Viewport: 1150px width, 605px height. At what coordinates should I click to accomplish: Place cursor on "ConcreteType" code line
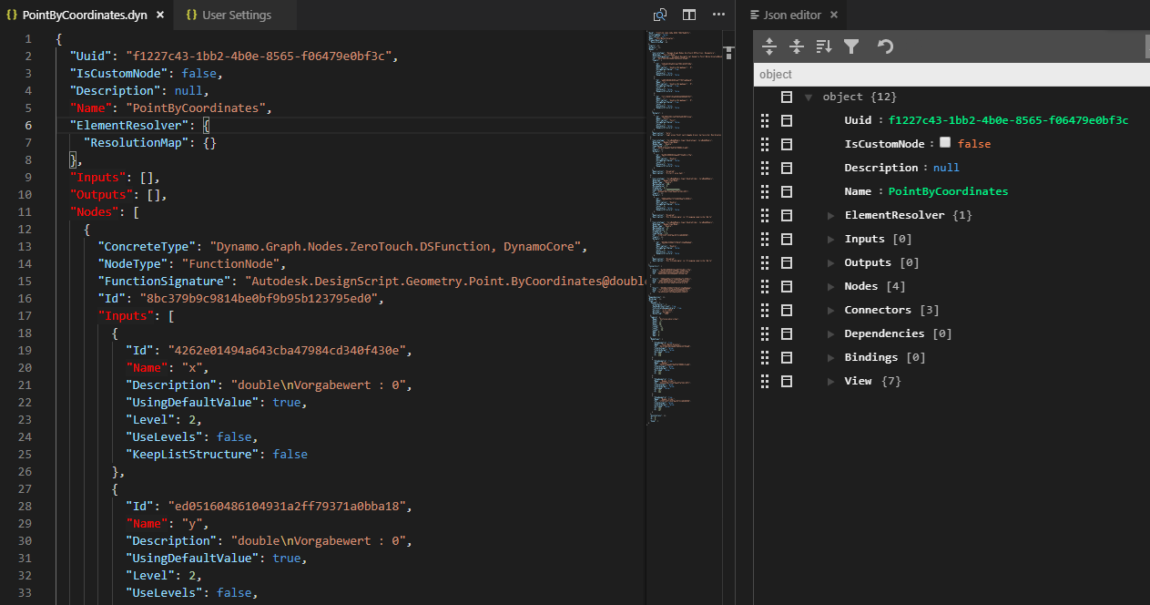click(343, 246)
